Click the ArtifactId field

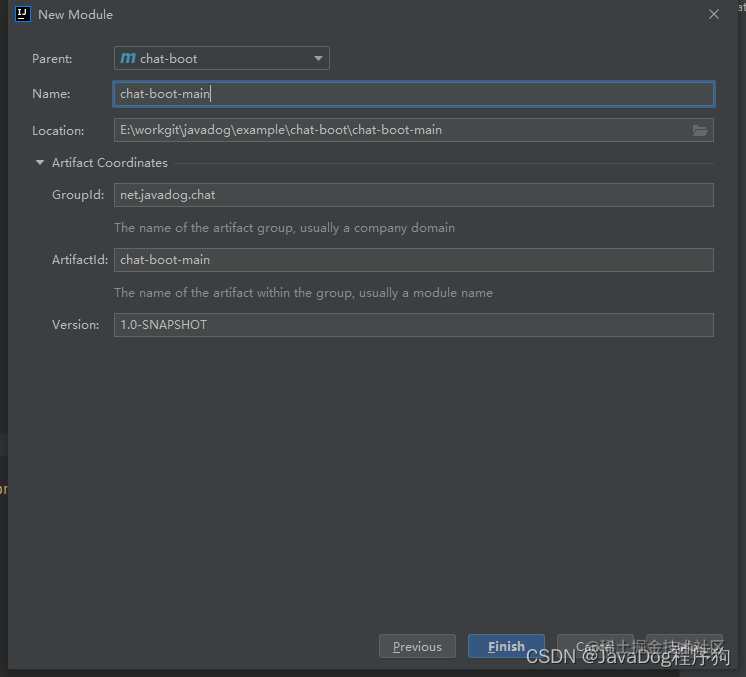point(414,260)
